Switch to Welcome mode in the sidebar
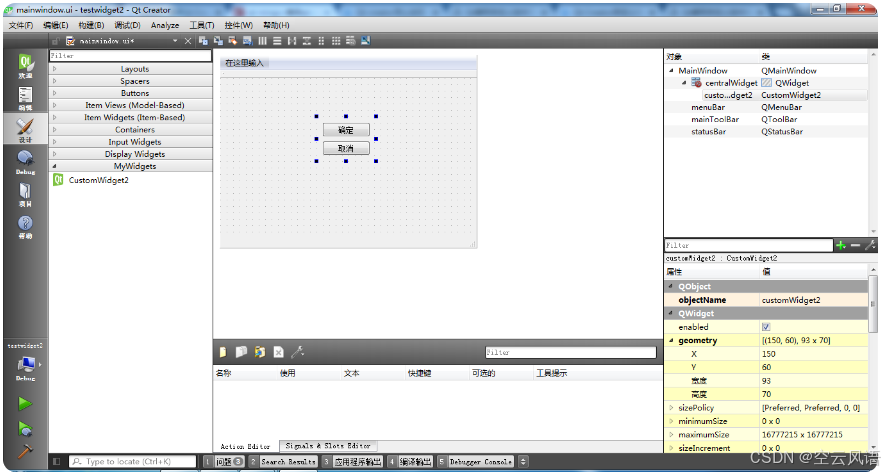Screen dimensions: 885x473 [x=25, y=66]
